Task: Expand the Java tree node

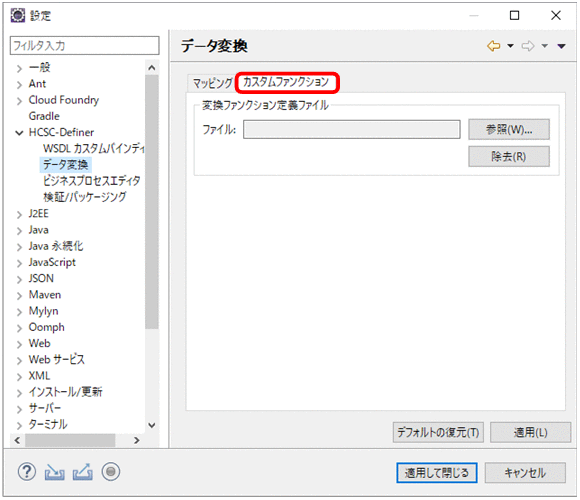Action: 19,231
